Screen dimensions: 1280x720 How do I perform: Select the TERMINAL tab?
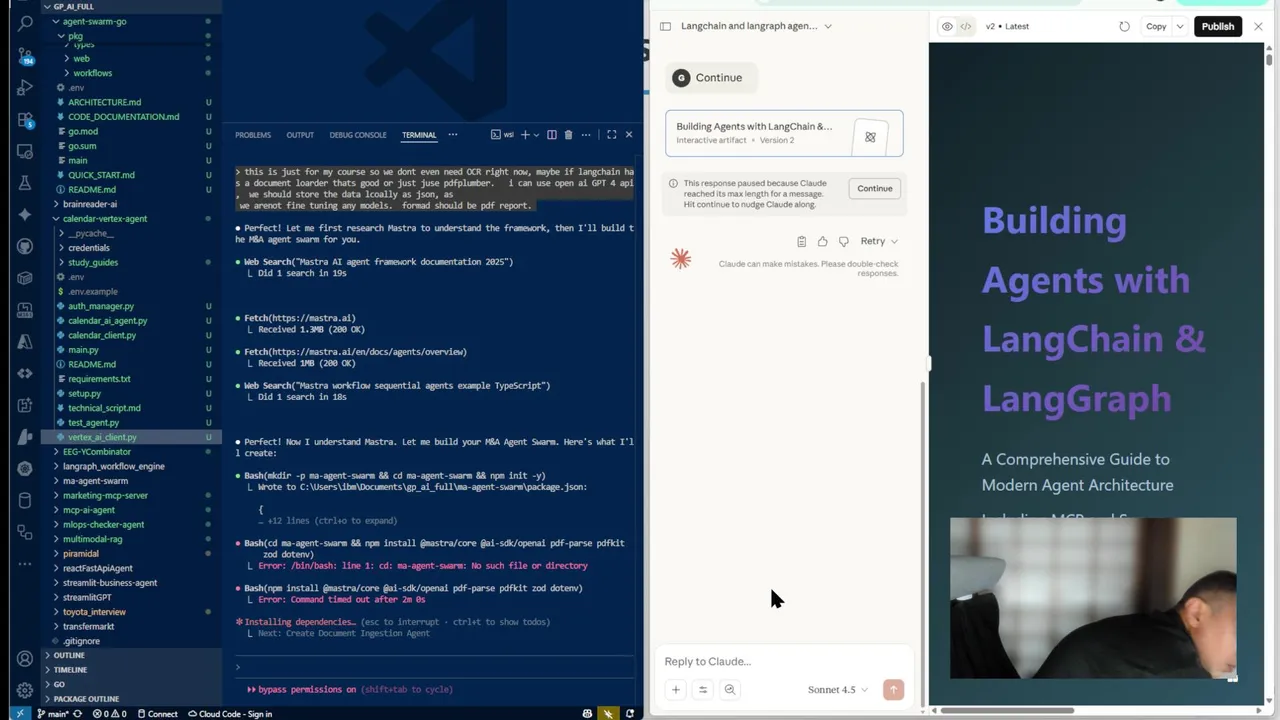pyautogui.click(x=419, y=135)
